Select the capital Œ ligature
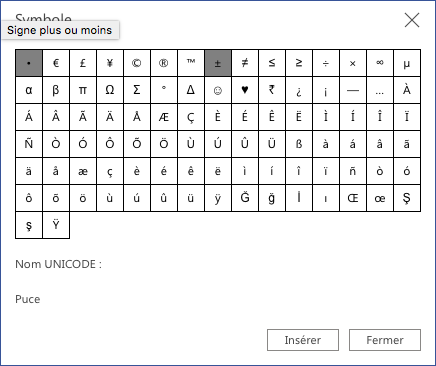This screenshot has width=436, height=366. (353, 198)
